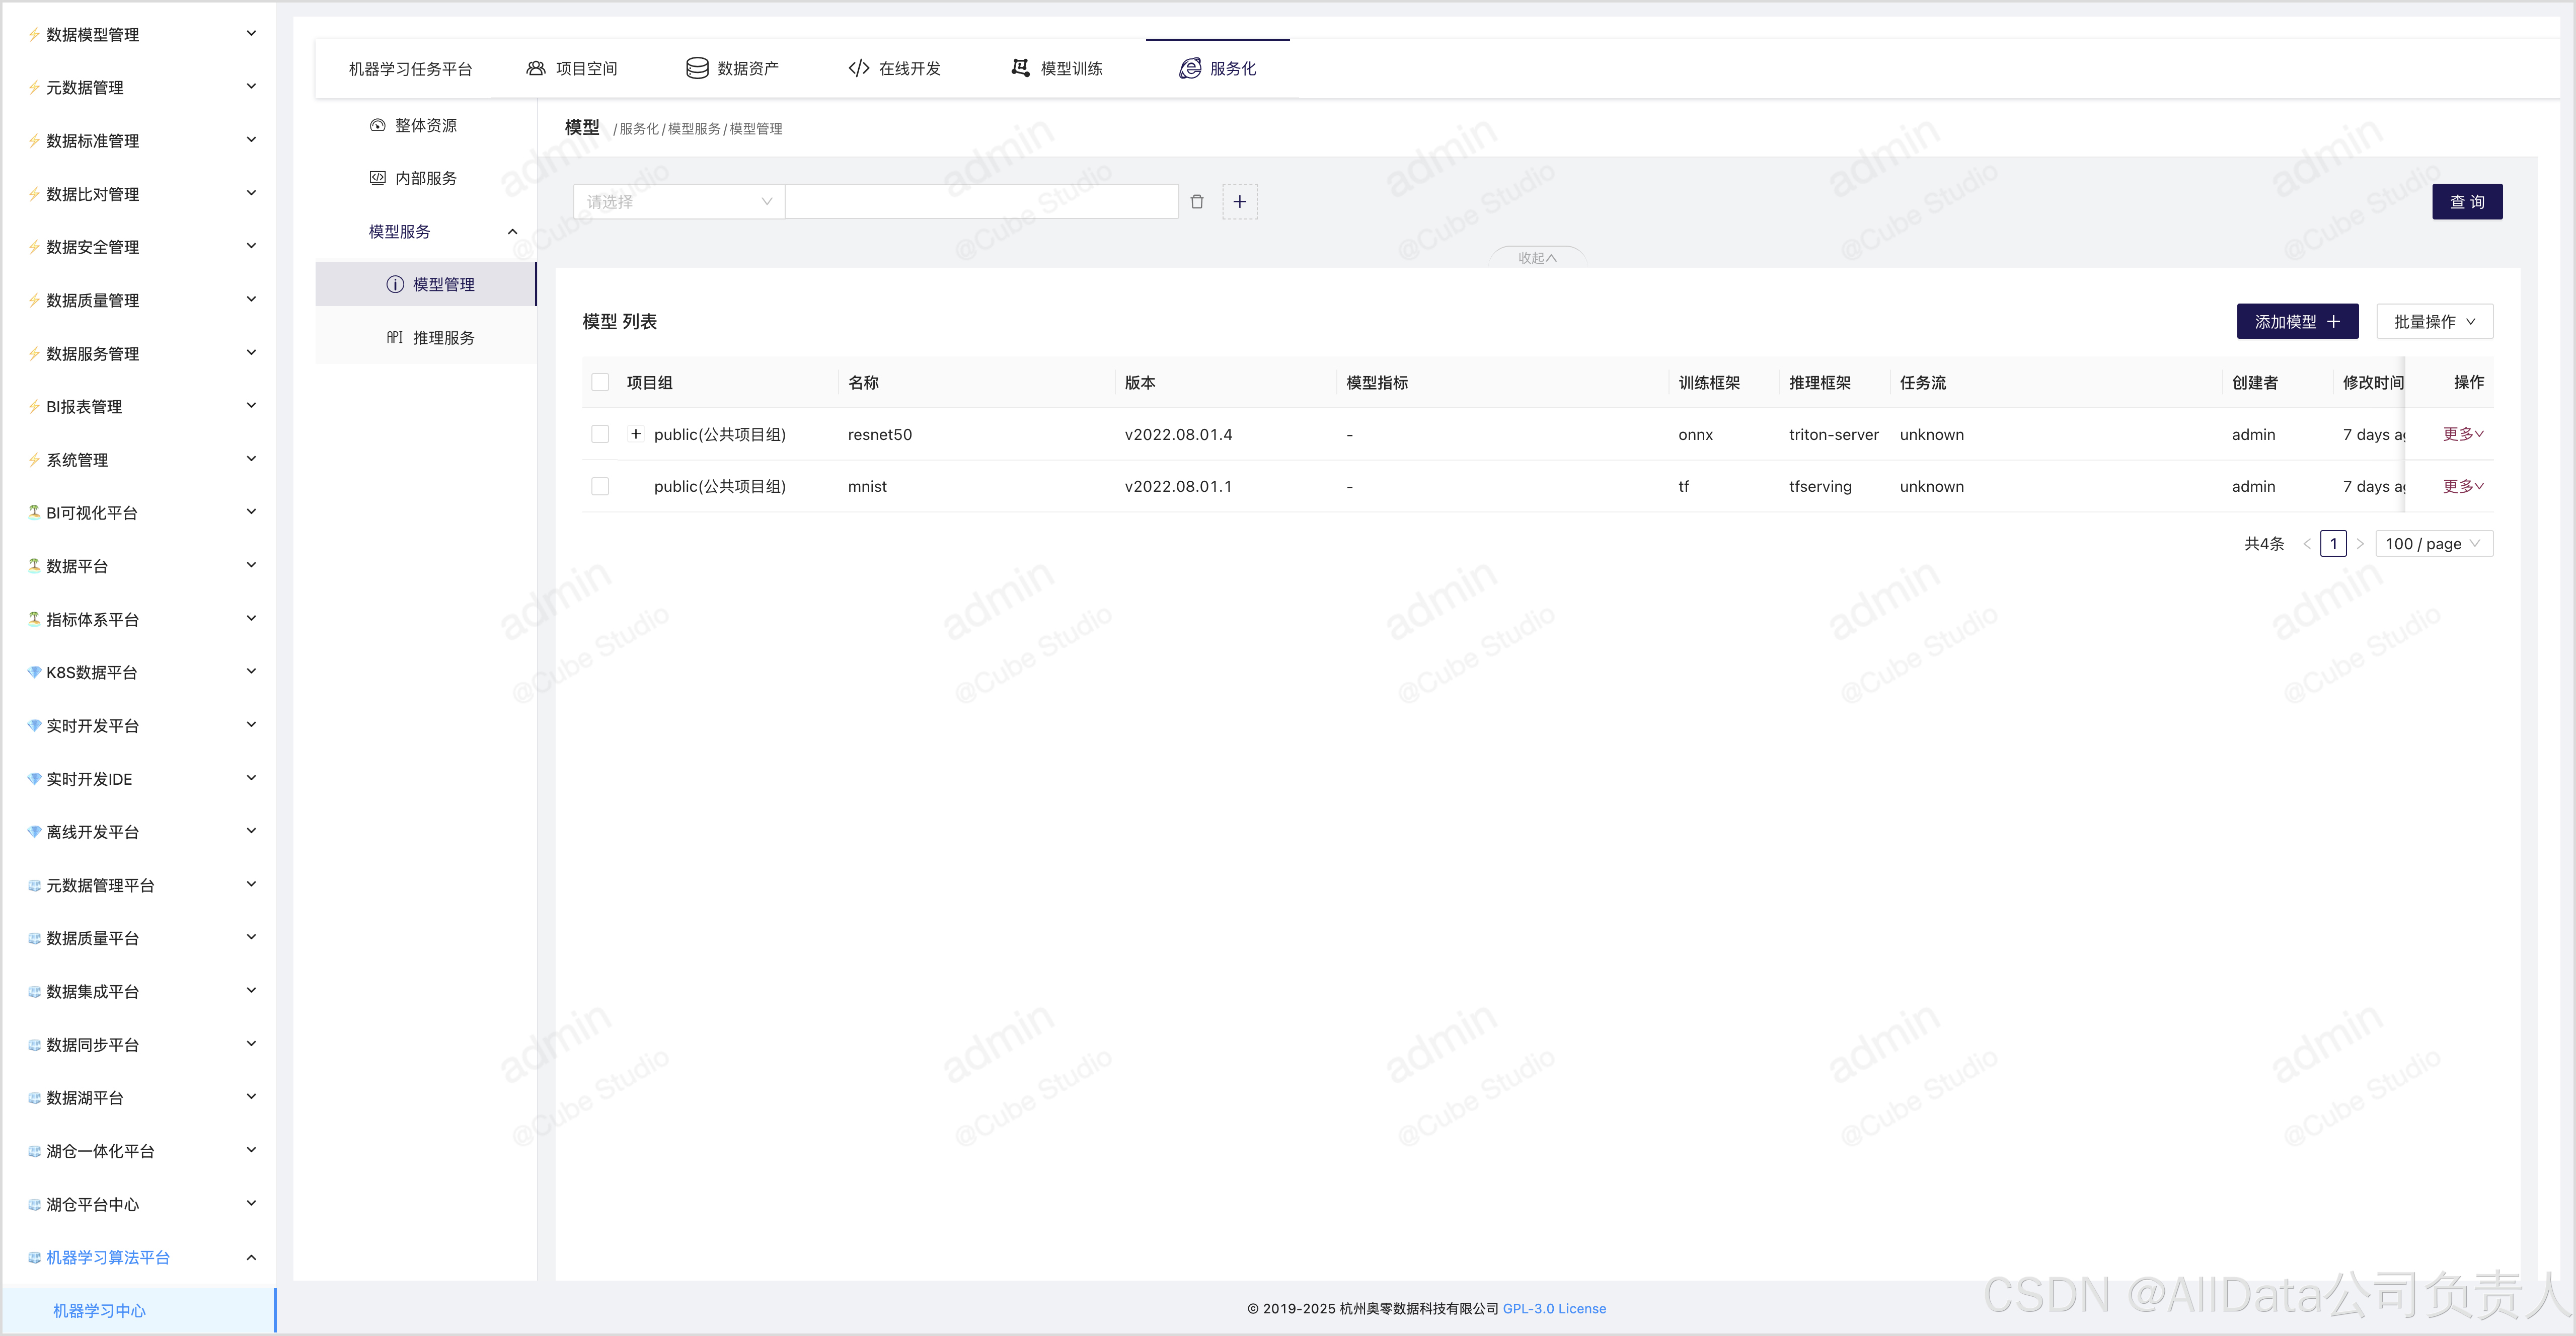Image resolution: width=2576 pixels, height=1336 pixels.
Task: Click icon beside 机器学习算法平台
Action: (34, 1257)
